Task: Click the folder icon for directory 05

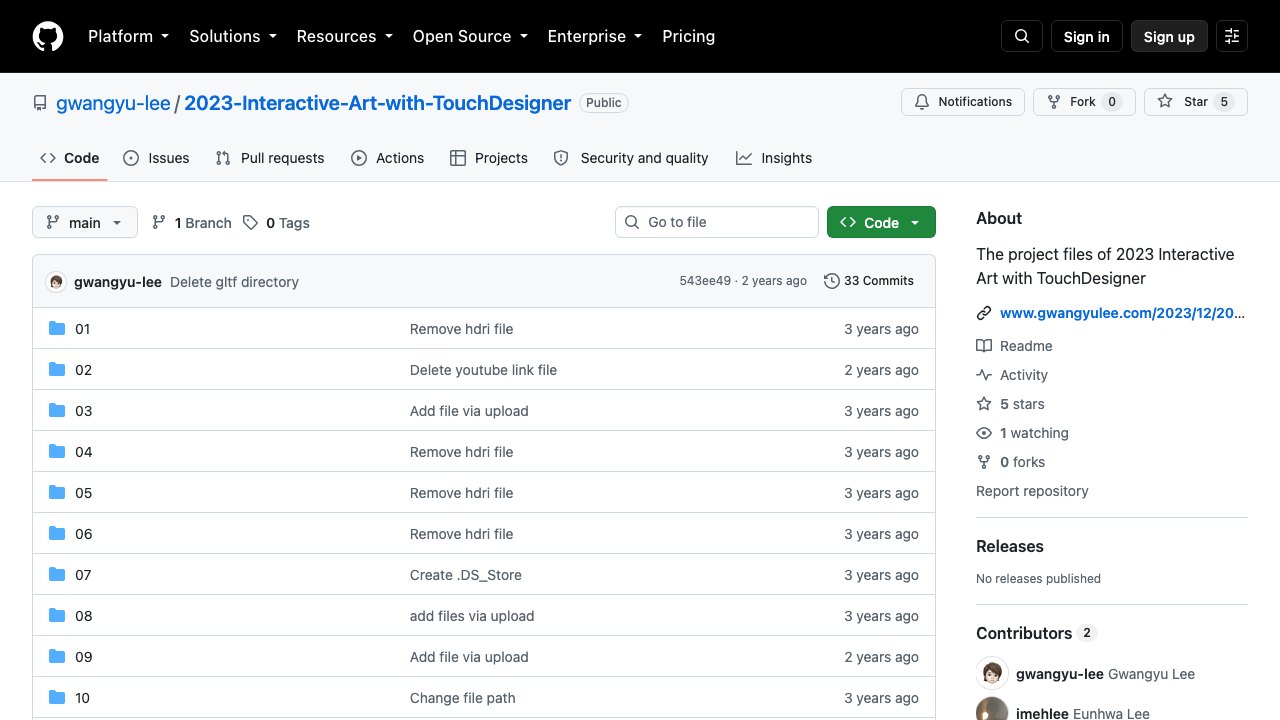Action: pyautogui.click(x=57, y=493)
